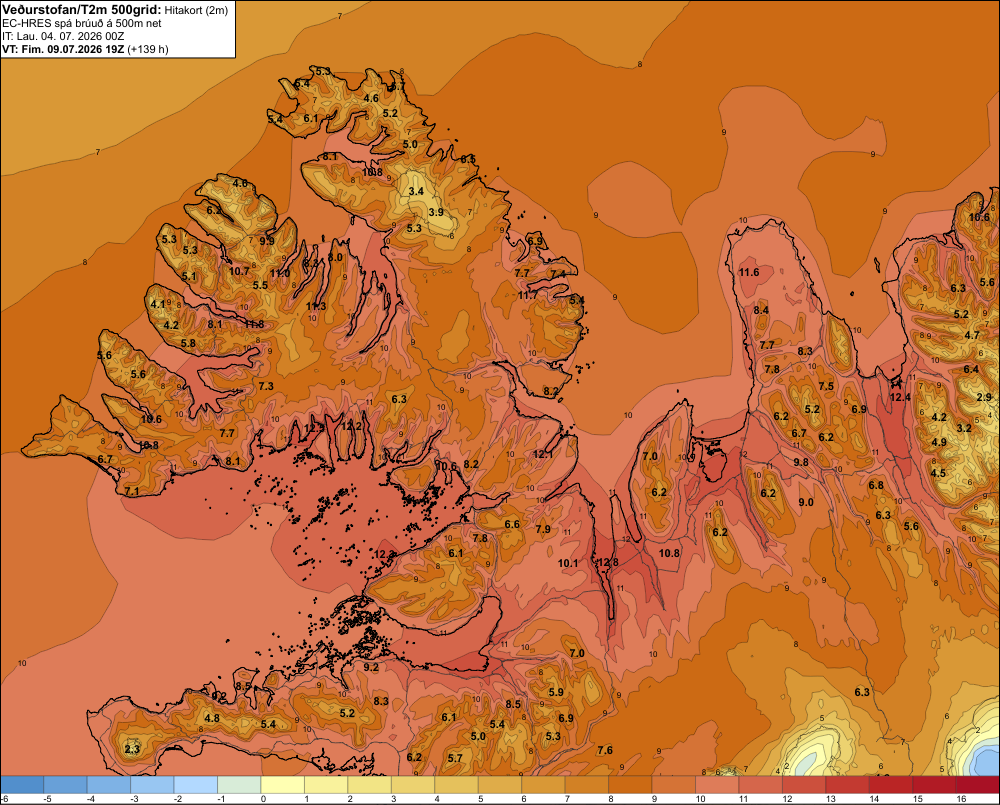Select the 2.9 temperature label
Screen dimensions: 1000x805
(x=985, y=397)
